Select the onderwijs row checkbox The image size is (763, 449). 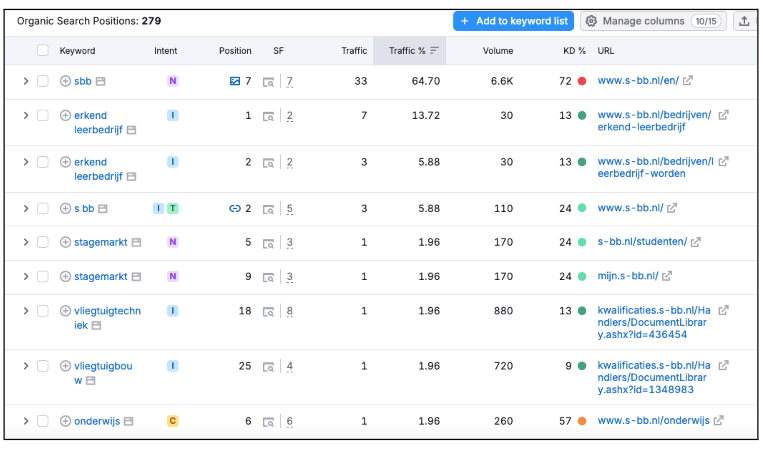(42, 421)
